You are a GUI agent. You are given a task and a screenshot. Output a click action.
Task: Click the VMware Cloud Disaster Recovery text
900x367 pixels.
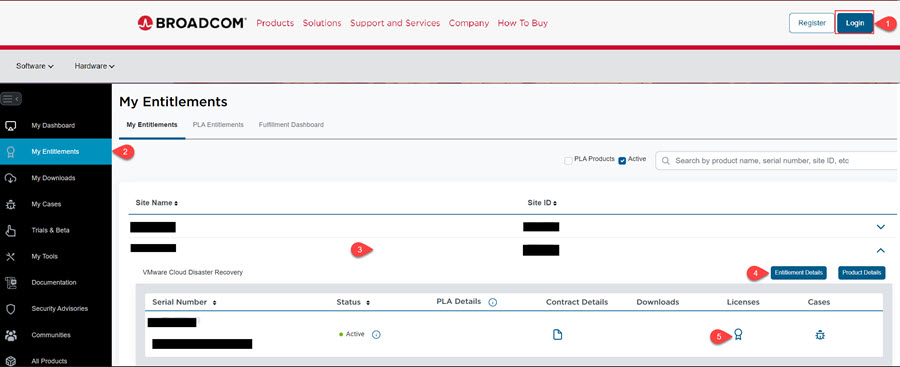point(192,272)
